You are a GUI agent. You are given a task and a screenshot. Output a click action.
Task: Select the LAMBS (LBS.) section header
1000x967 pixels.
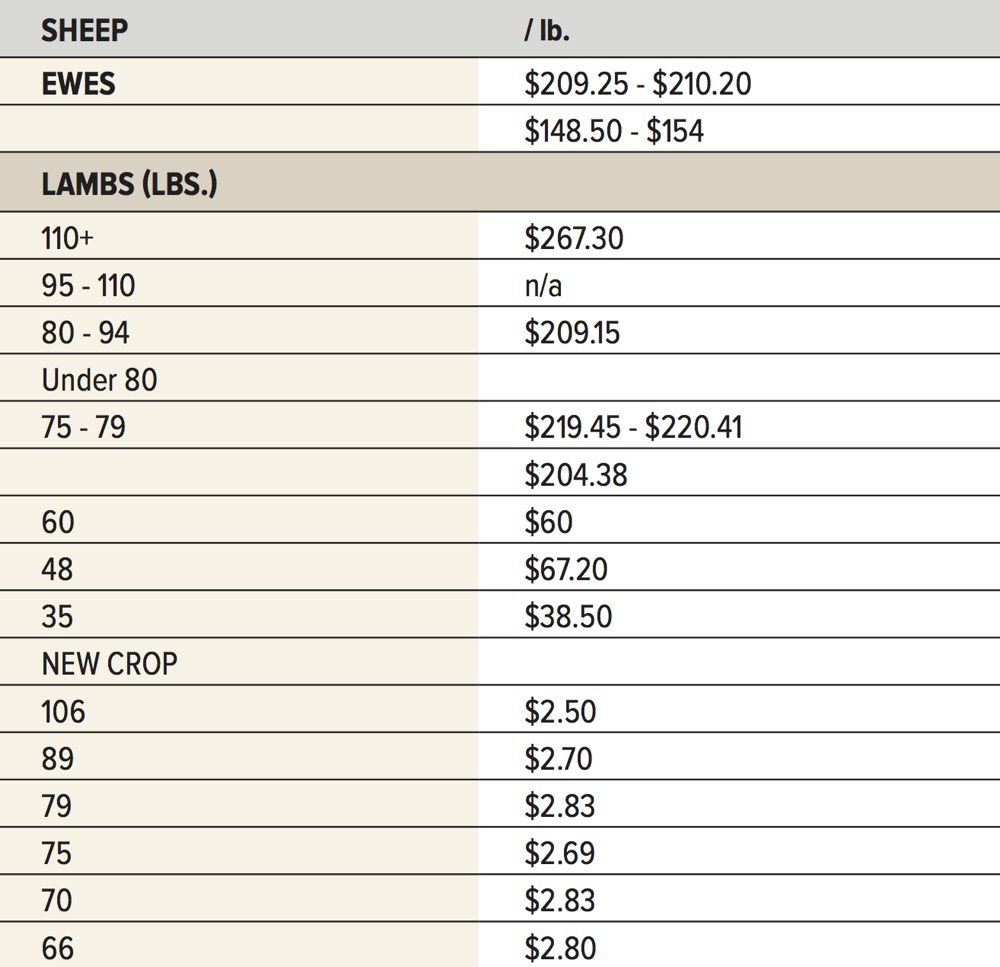[129, 184]
